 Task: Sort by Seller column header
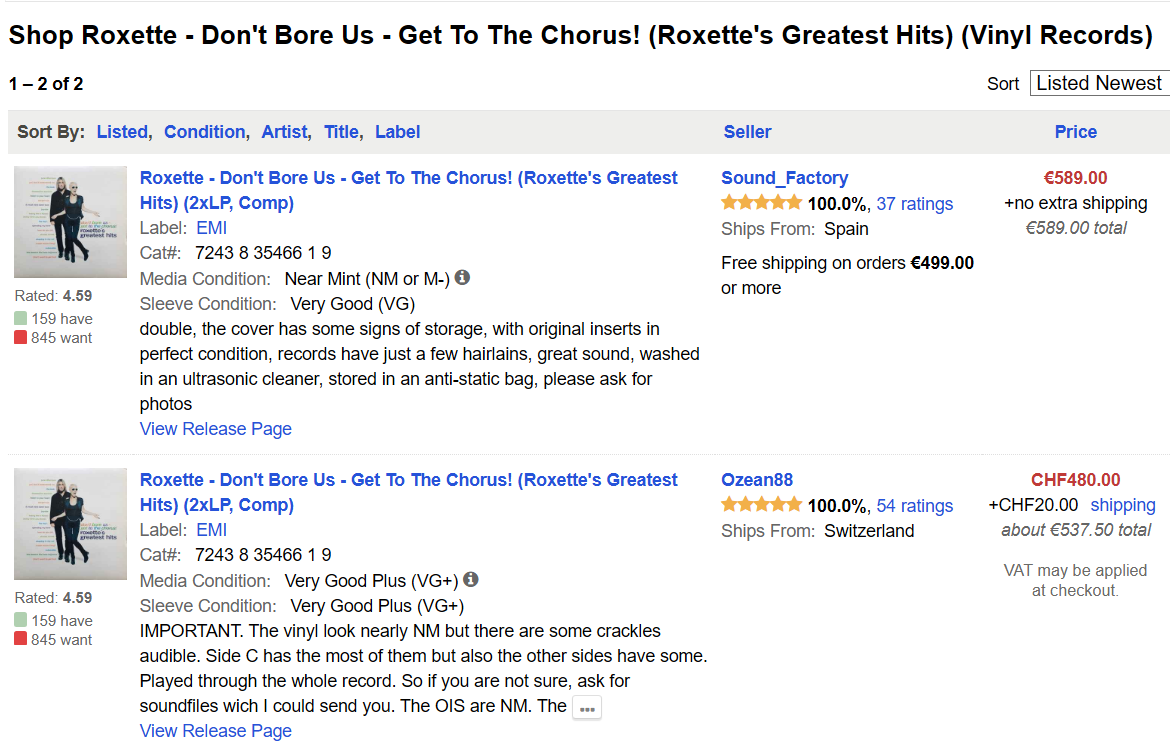point(747,132)
